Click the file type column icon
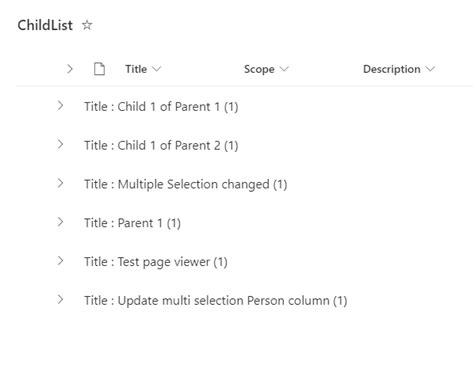 (99, 69)
